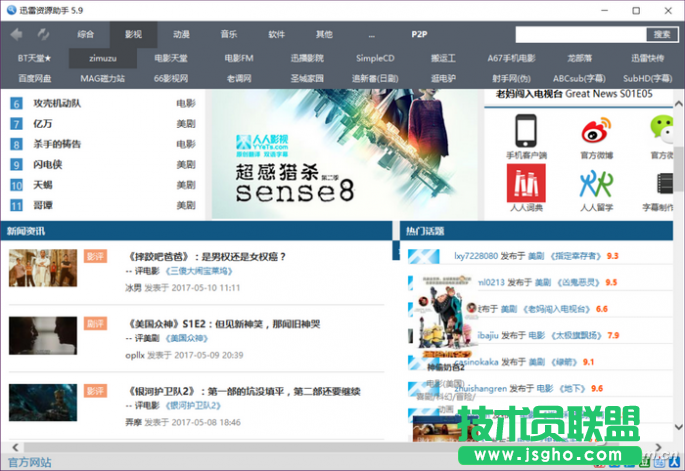This screenshot has height=471, width=685.
Task: Switch to the 其他 tab
Action: click(324, 34)
